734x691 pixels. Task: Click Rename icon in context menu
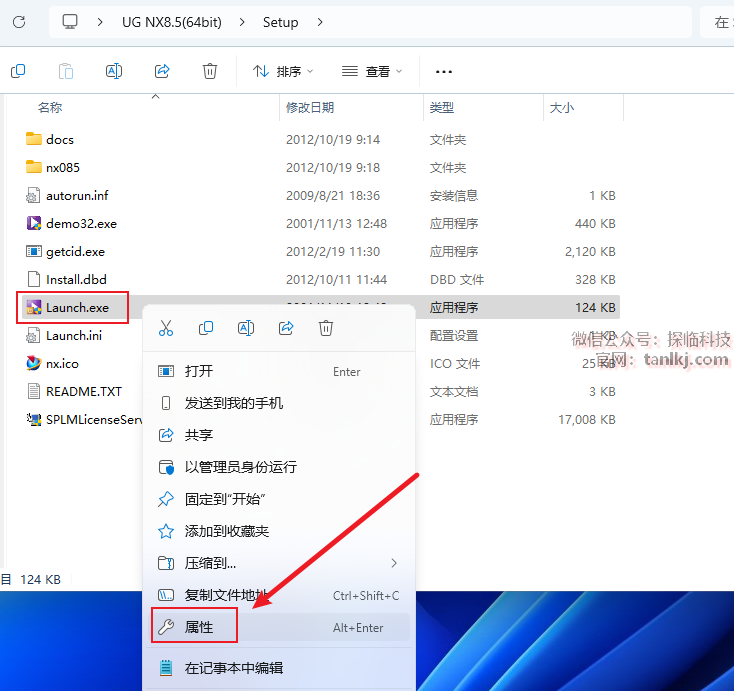(246, 328)
